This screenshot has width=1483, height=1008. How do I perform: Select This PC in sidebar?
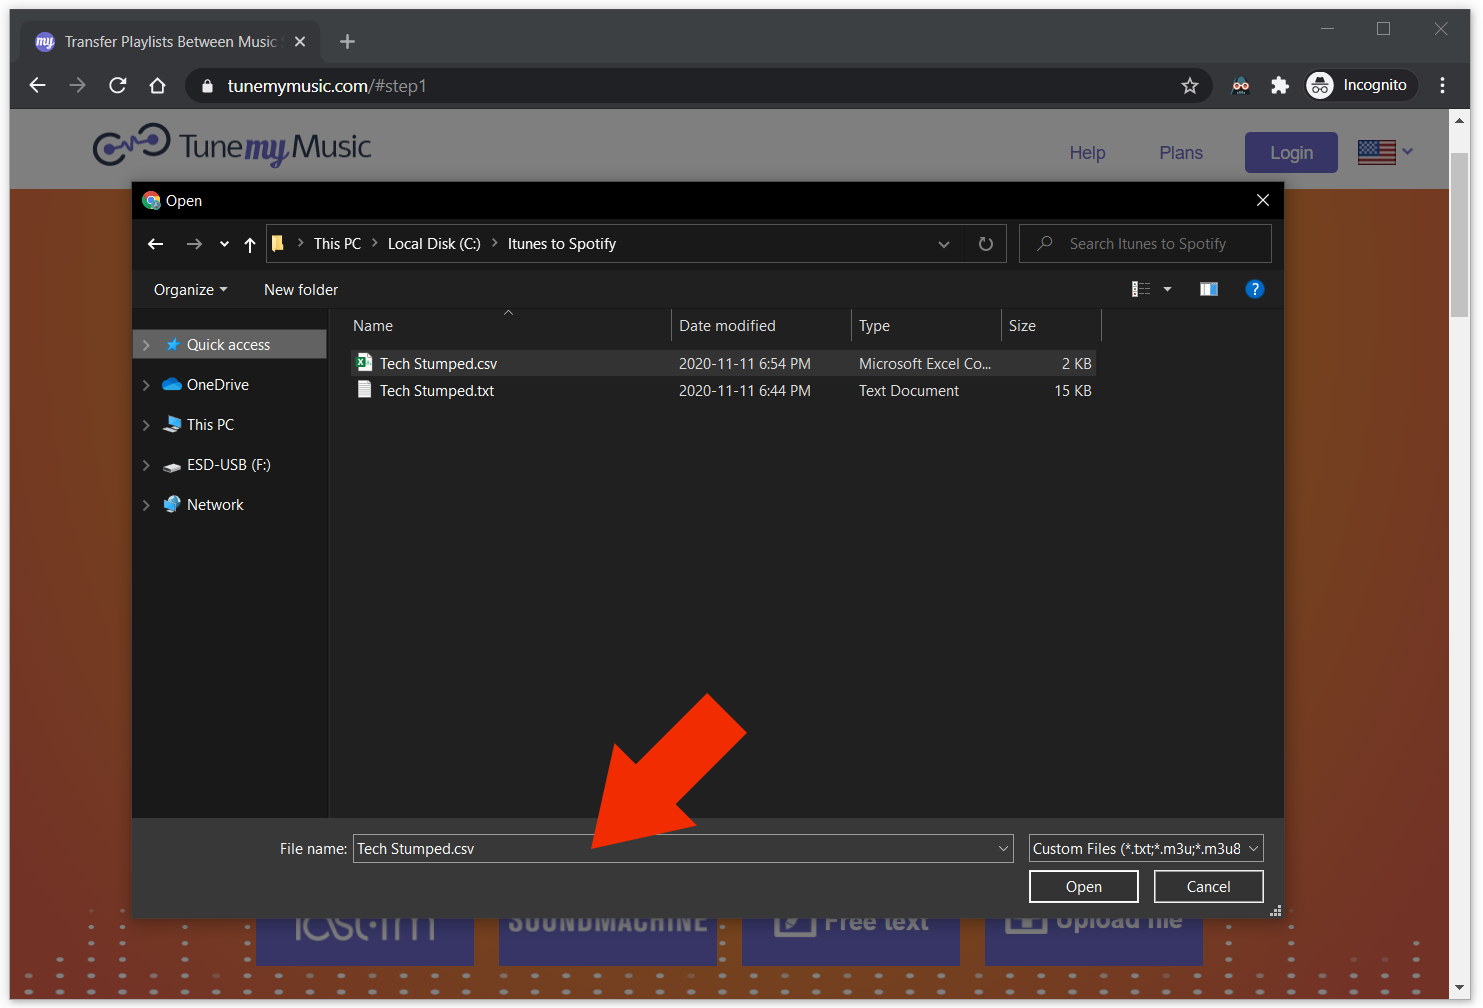tap(210, 425)
